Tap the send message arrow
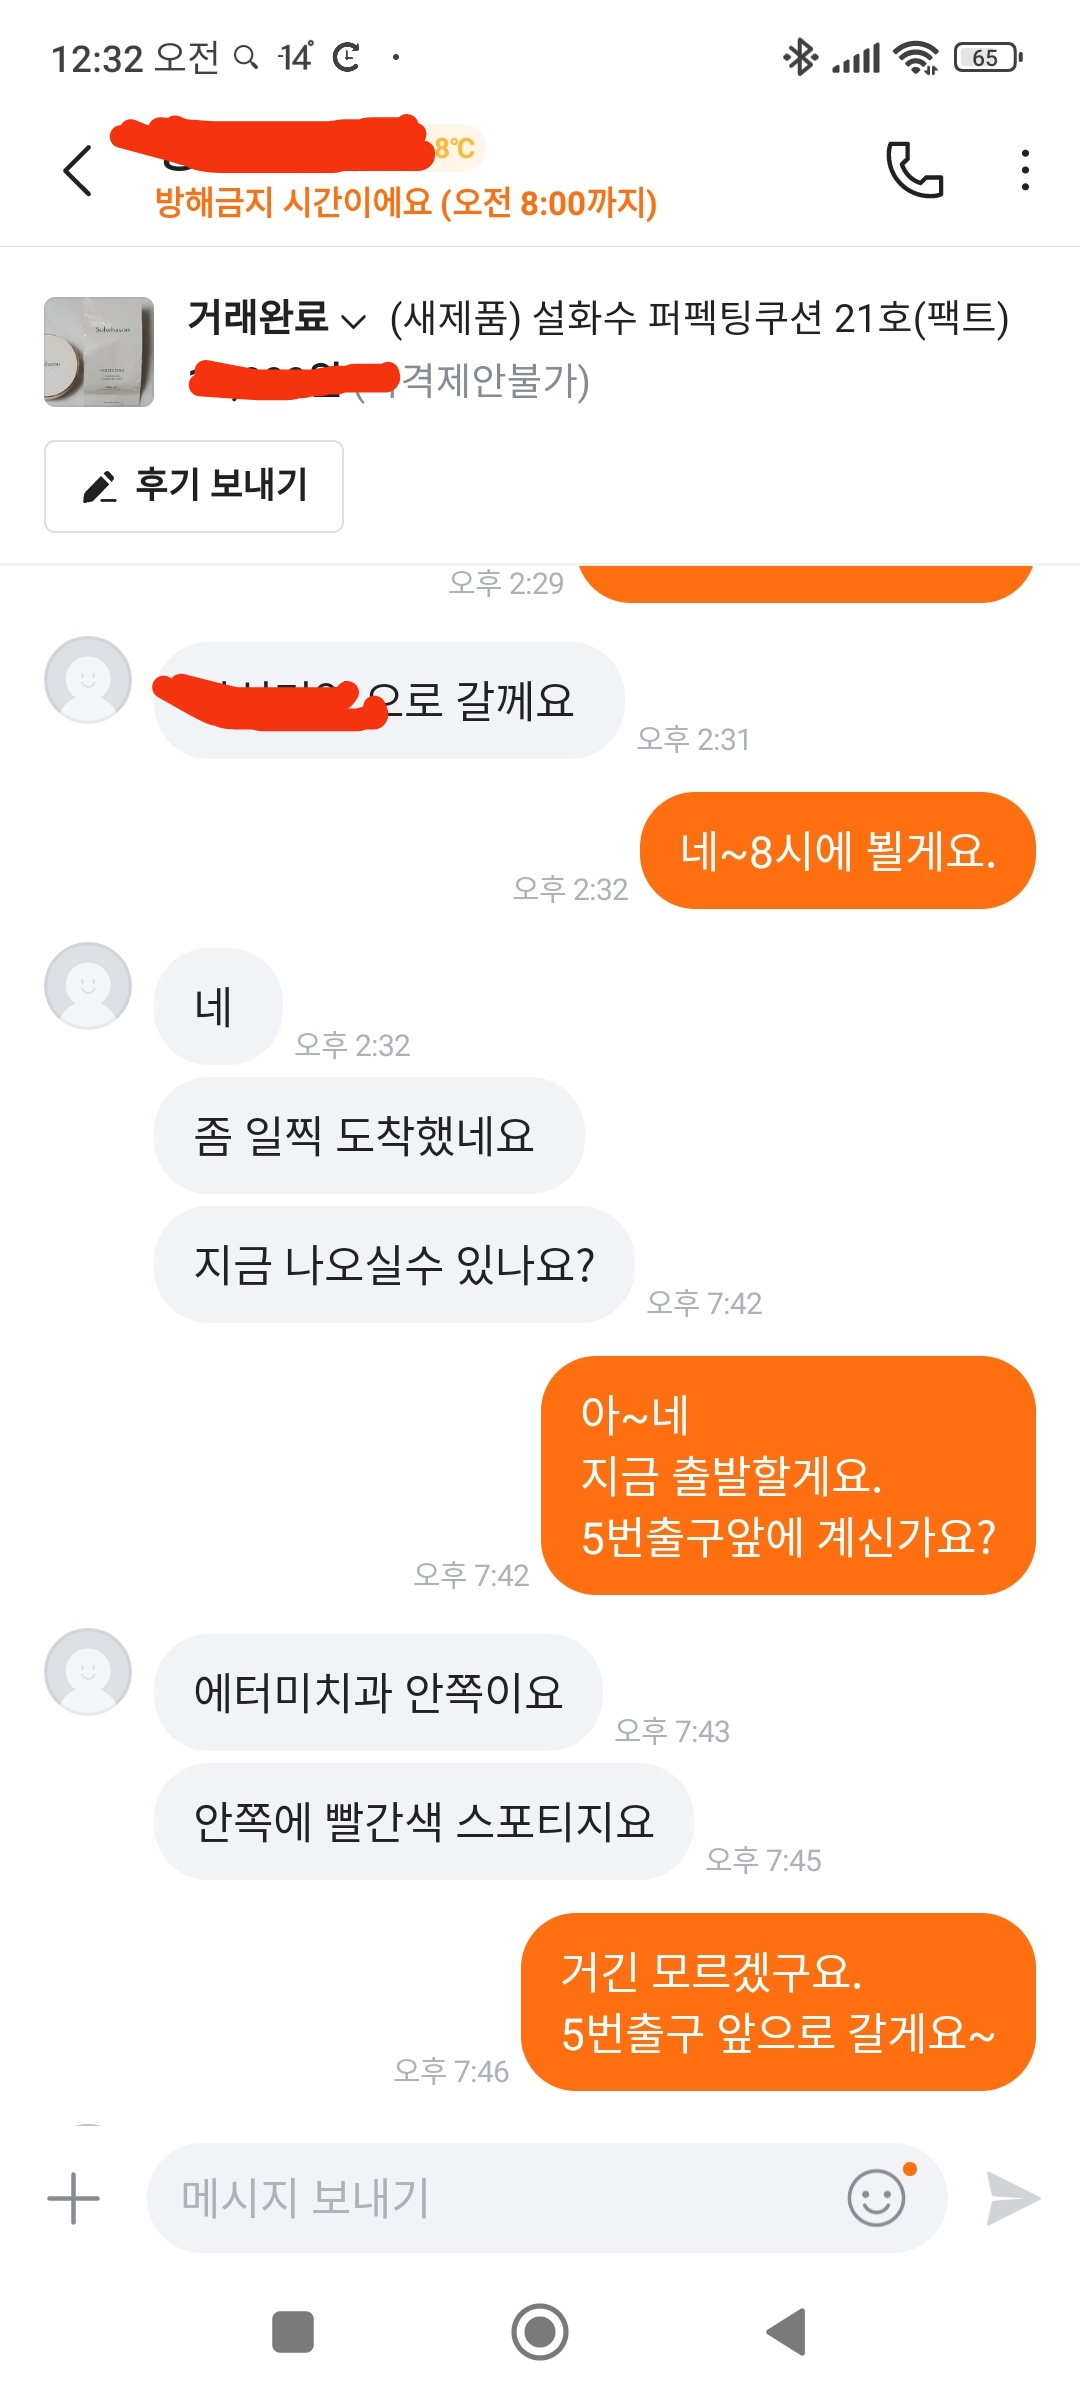This screenshot has height=2400, width=1080. (x=1013, y=2198)
